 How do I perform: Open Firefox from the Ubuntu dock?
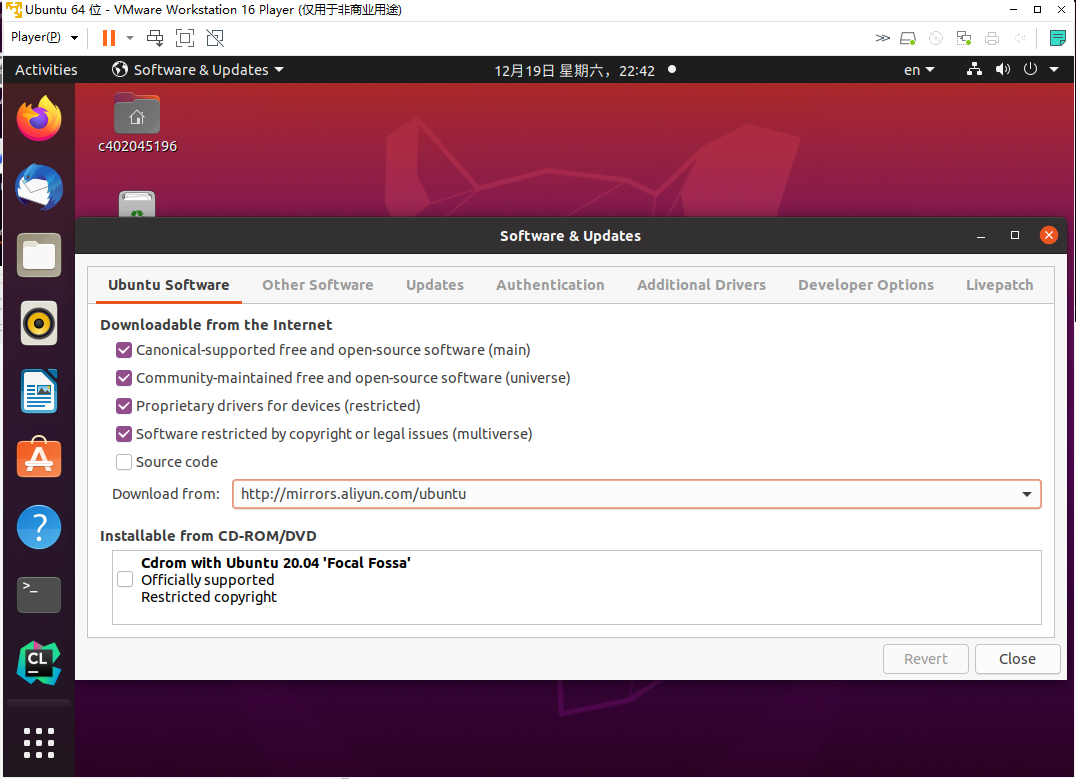coord(38,118)
